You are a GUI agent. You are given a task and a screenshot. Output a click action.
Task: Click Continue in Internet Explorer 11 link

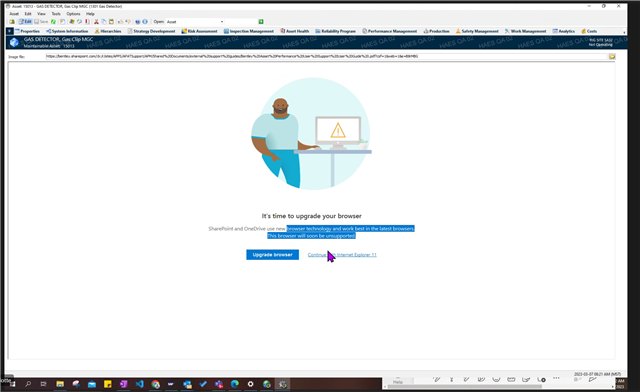342,255
